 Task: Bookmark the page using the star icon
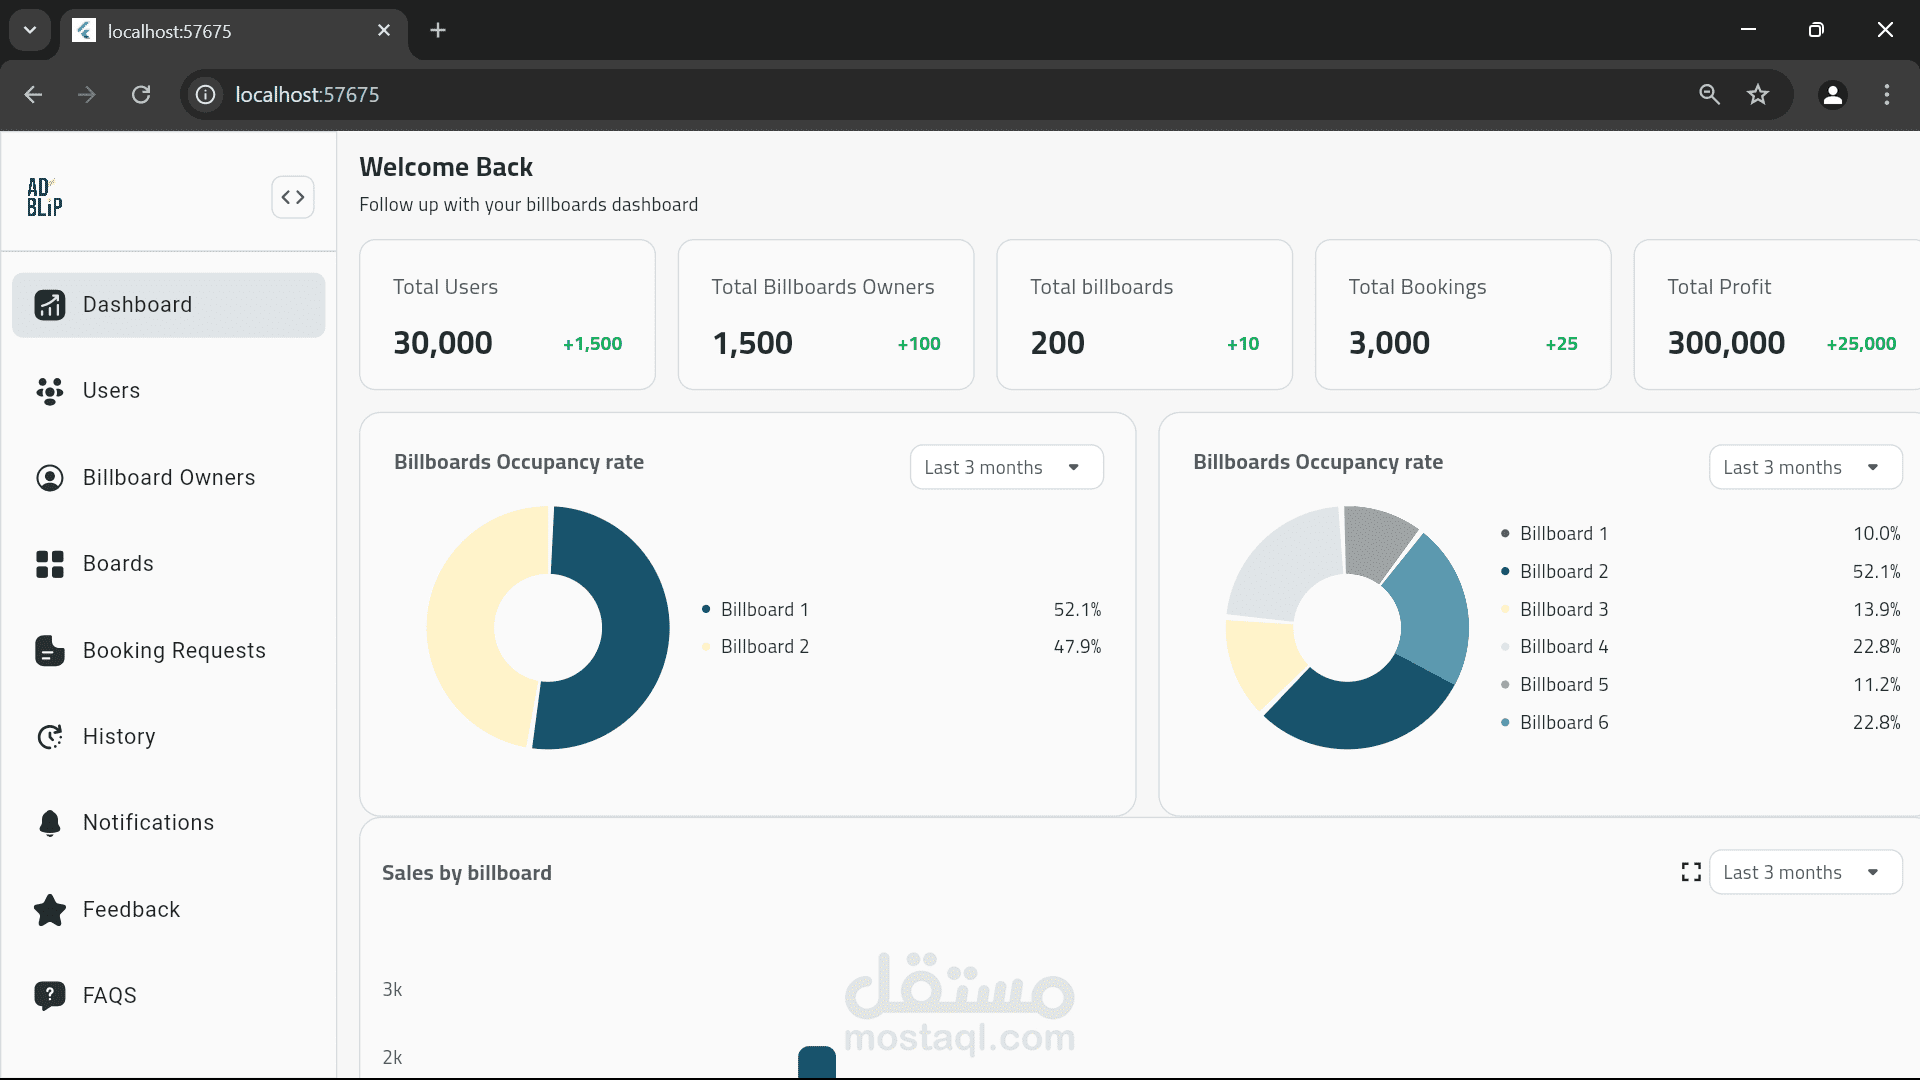pos(1758,94)
